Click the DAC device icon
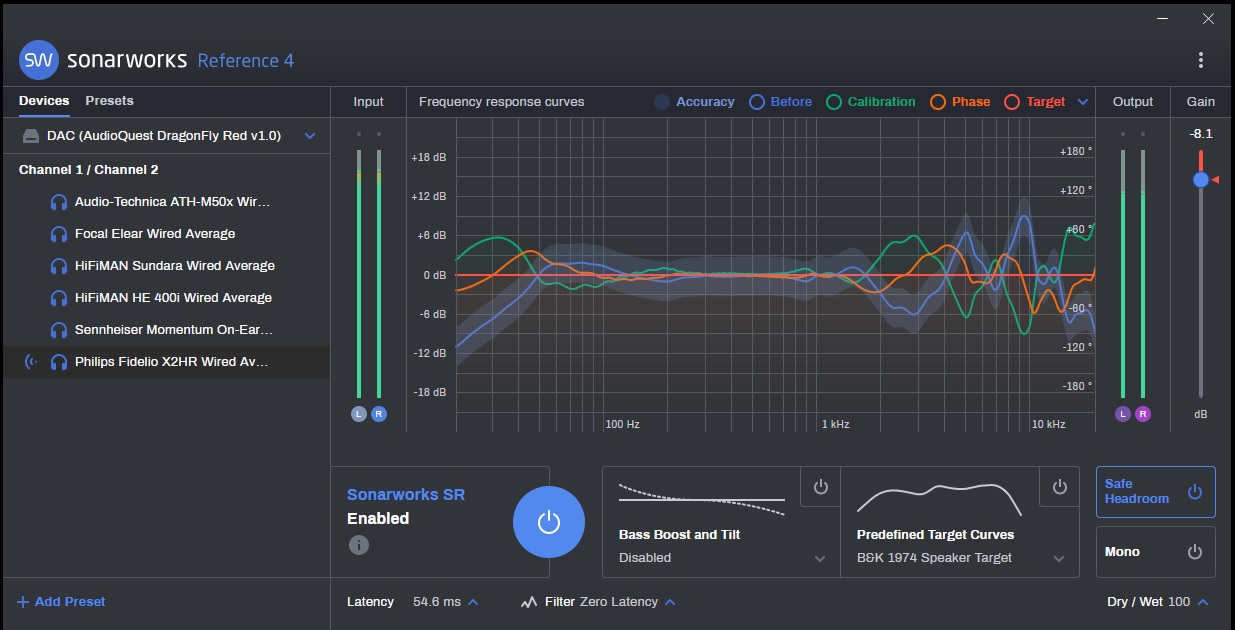This screenshot has height=630, width=1235. (30, 135)
